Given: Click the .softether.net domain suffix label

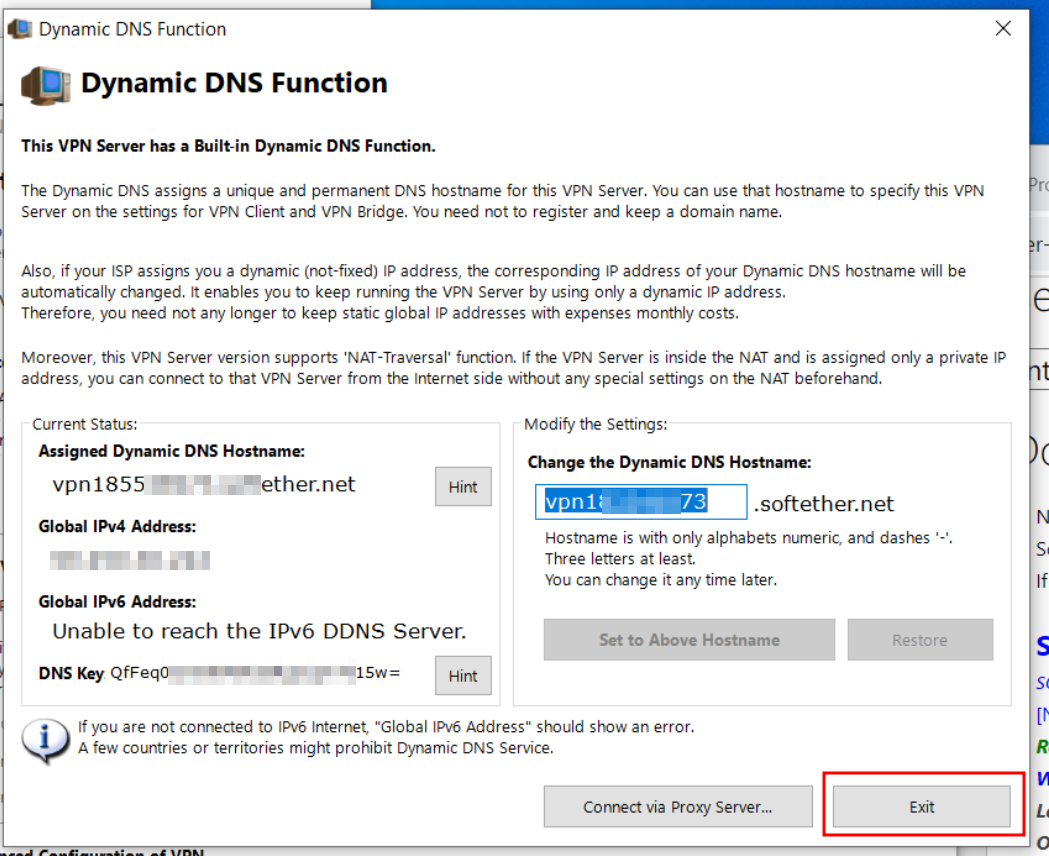Looking at the screenshot, I should coord(824,504).
